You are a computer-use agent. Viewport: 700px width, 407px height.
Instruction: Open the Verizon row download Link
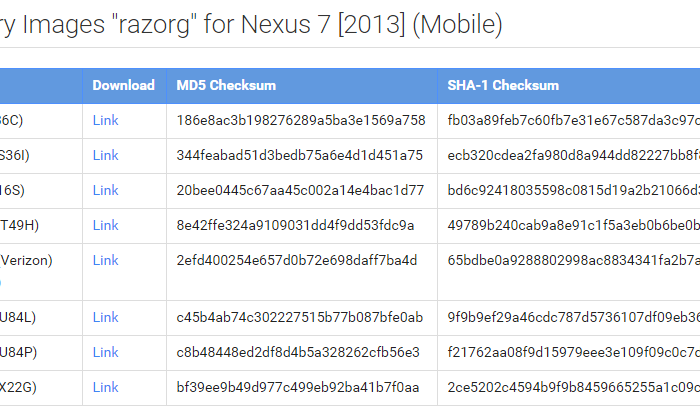(105, 260)
